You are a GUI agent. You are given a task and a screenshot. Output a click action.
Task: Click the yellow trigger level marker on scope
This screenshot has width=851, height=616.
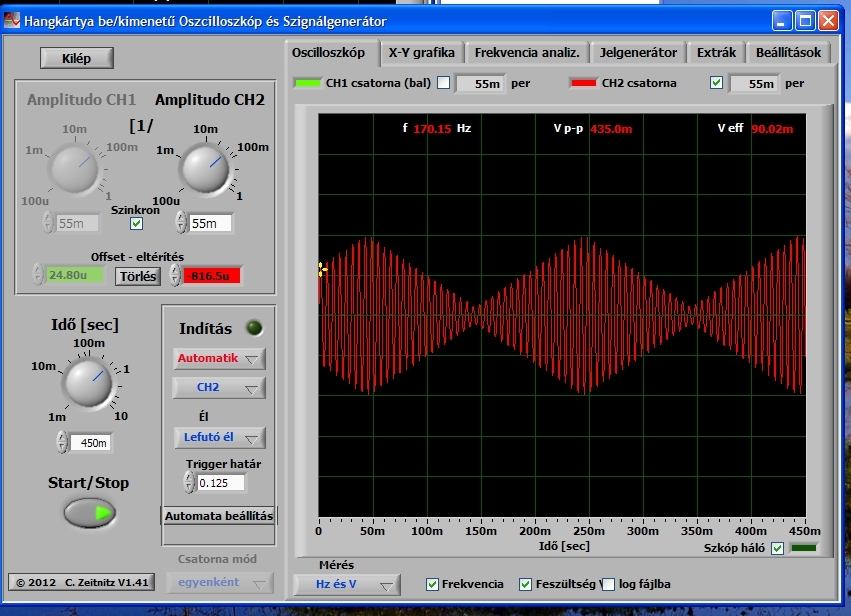(x=322, y=270)
